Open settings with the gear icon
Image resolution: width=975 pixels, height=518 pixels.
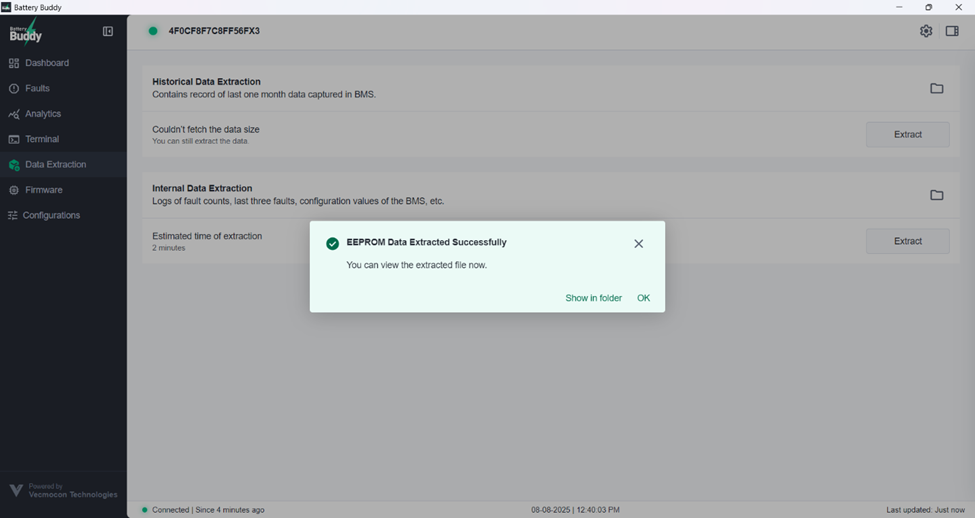pyautogui.click(x=926, y=31)
